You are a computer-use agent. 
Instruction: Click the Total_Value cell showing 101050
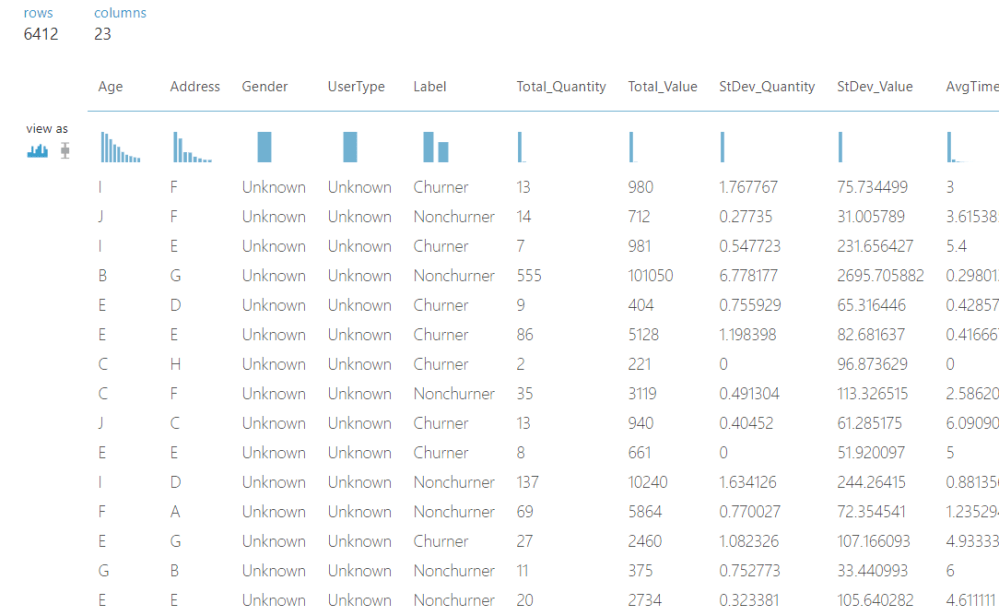(650, 276)
